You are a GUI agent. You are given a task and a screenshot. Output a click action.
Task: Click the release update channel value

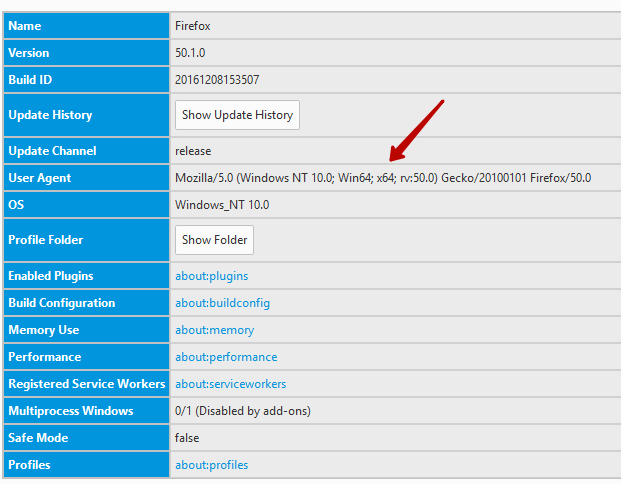[x=193, y=151]
